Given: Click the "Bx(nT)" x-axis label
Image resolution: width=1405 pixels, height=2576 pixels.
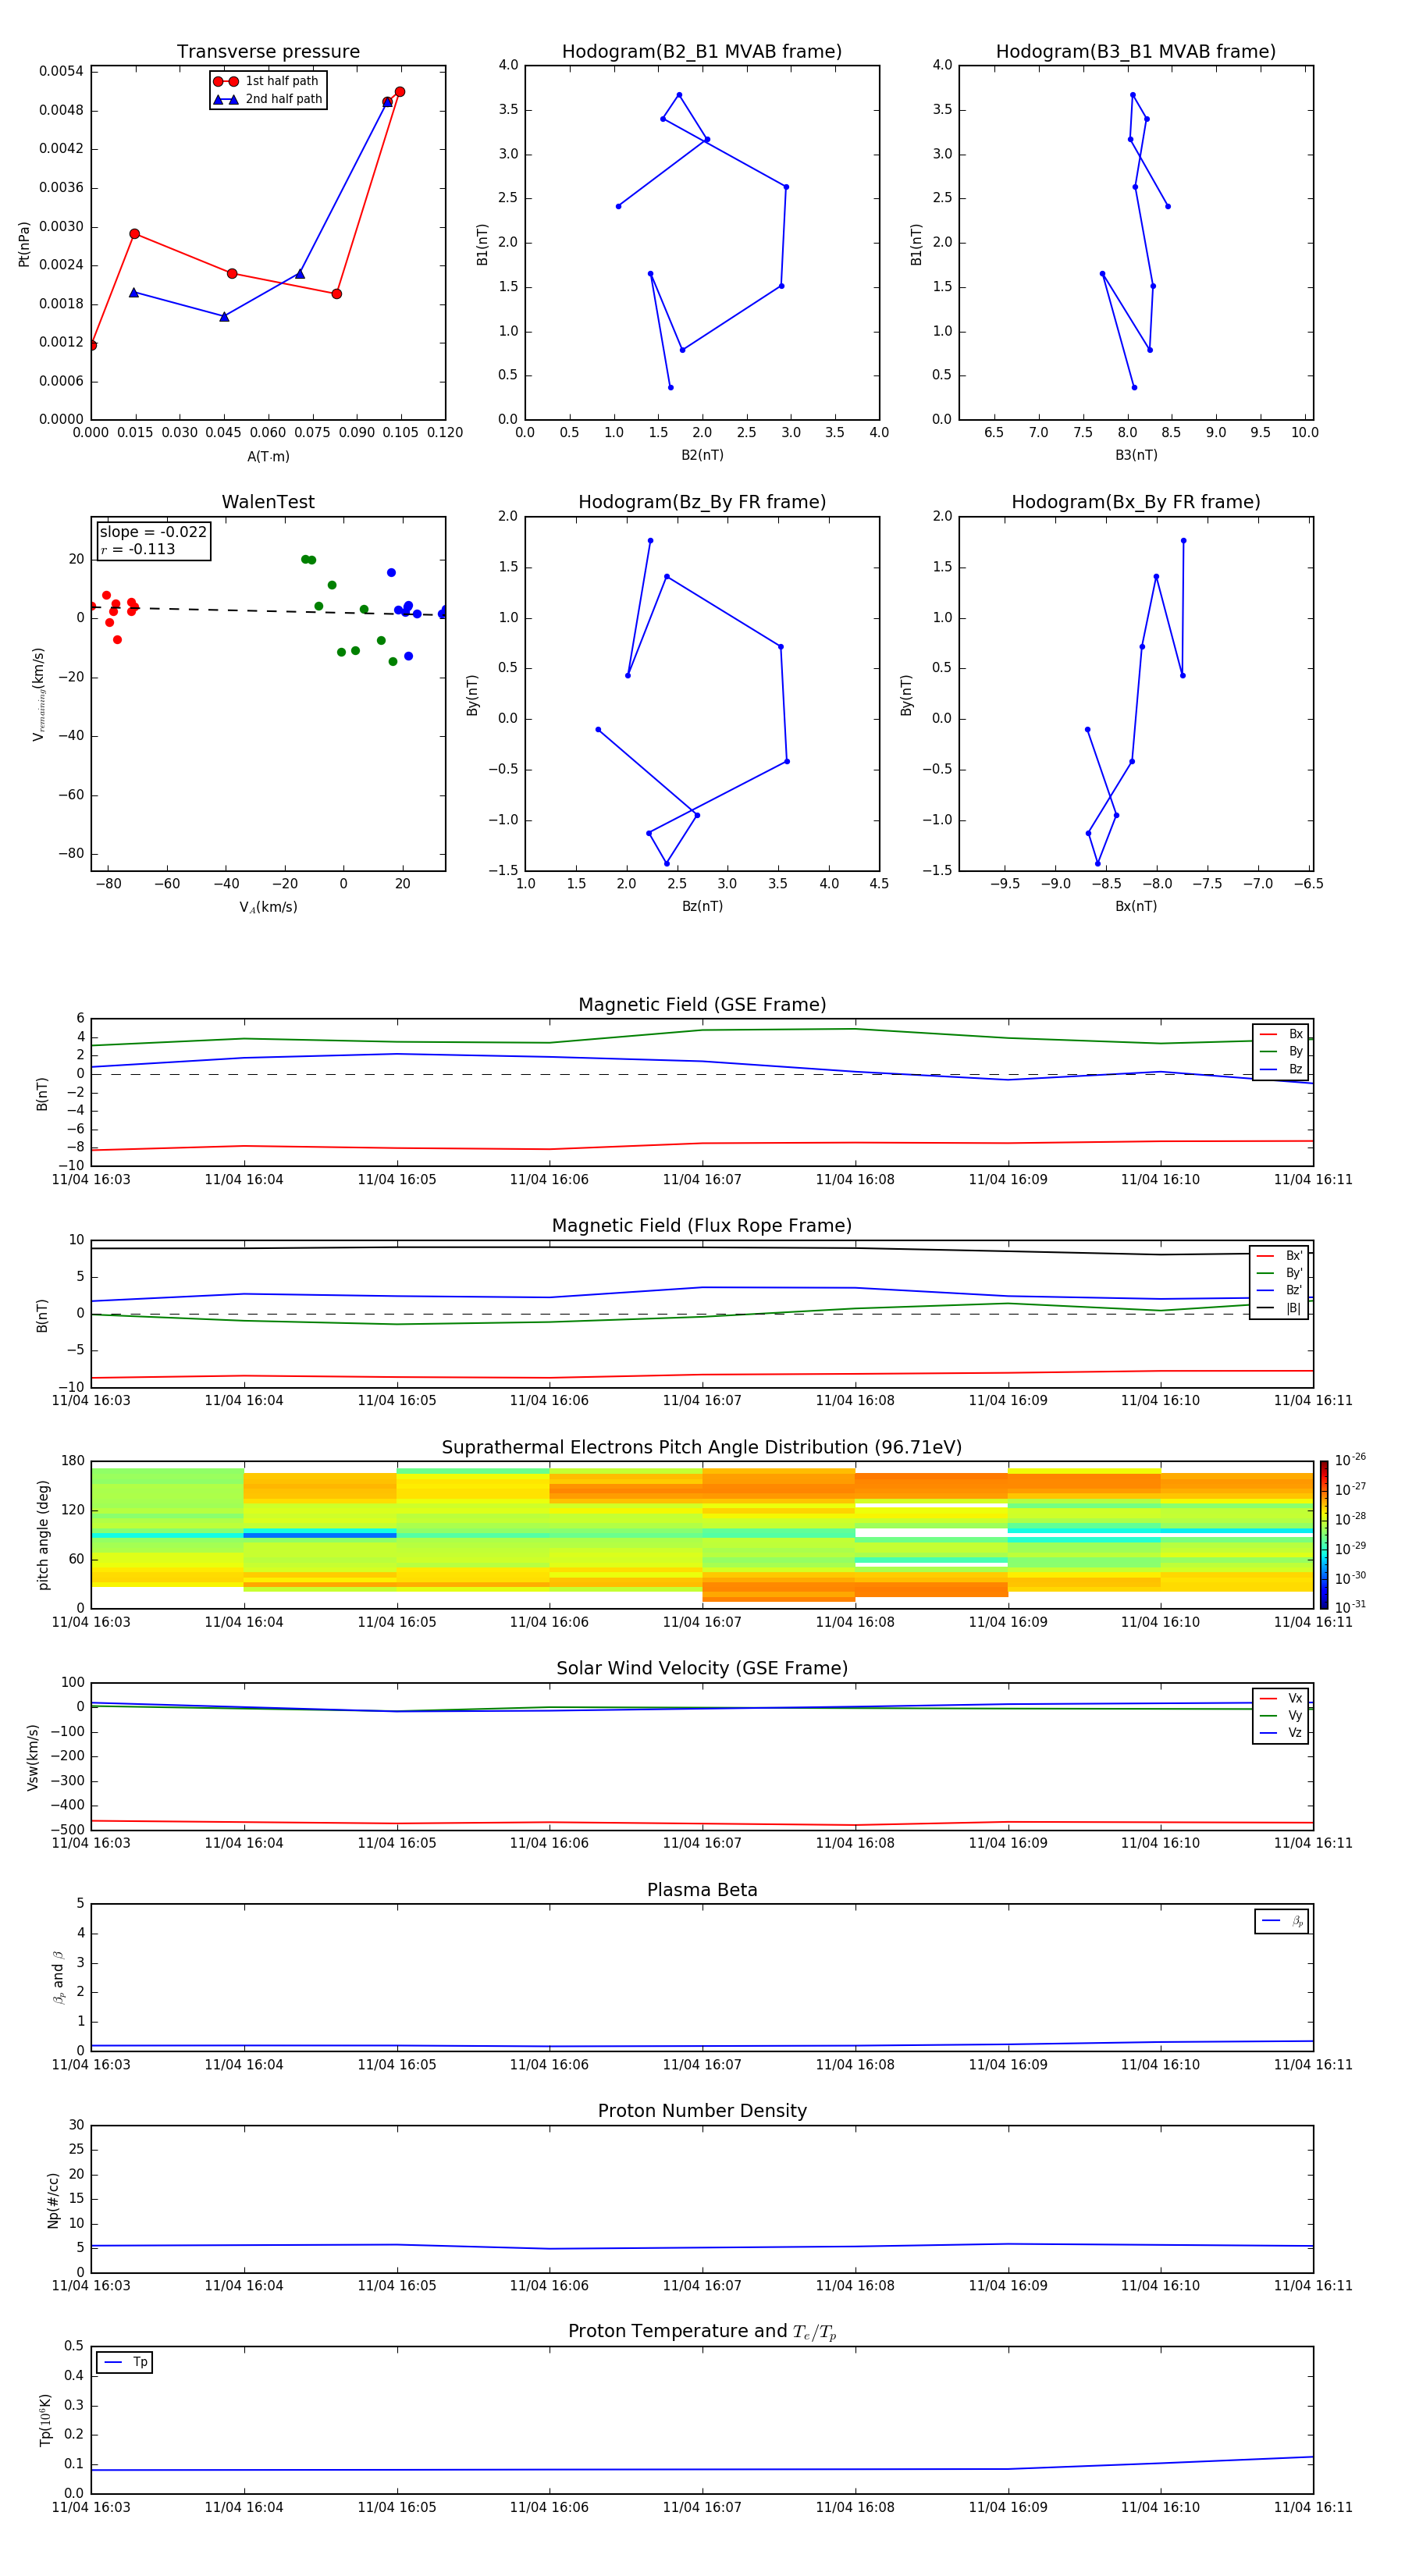Looking at the screenshot, I should [x=1136, y=906].
